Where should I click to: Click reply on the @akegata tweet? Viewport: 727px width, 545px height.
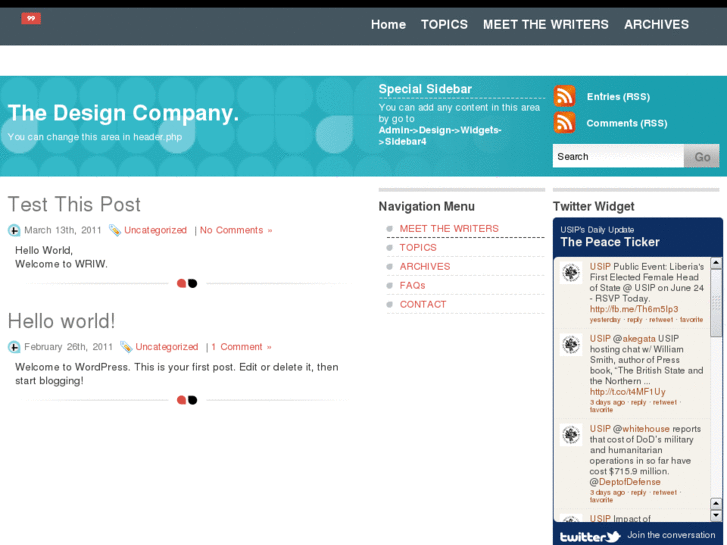(638, 402)
